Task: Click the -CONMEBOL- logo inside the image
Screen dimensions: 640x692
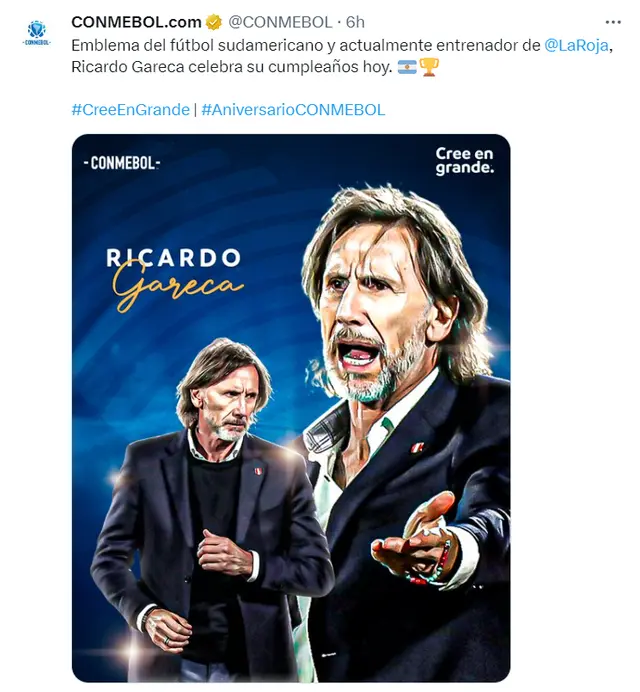Action: coord(122,163)
